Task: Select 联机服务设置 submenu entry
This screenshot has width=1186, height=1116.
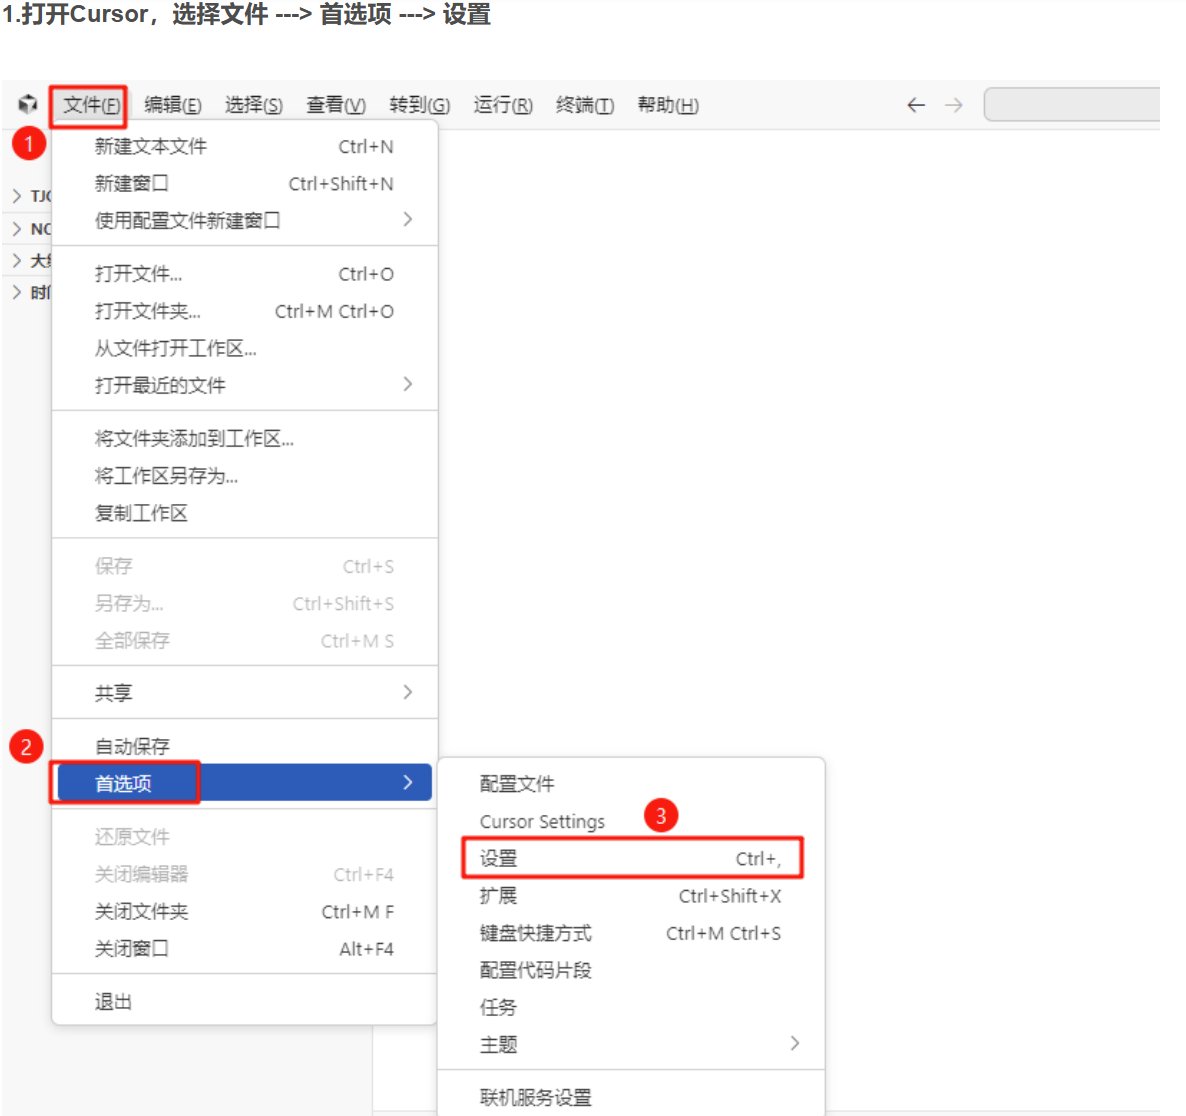Action: [631, 1096]
